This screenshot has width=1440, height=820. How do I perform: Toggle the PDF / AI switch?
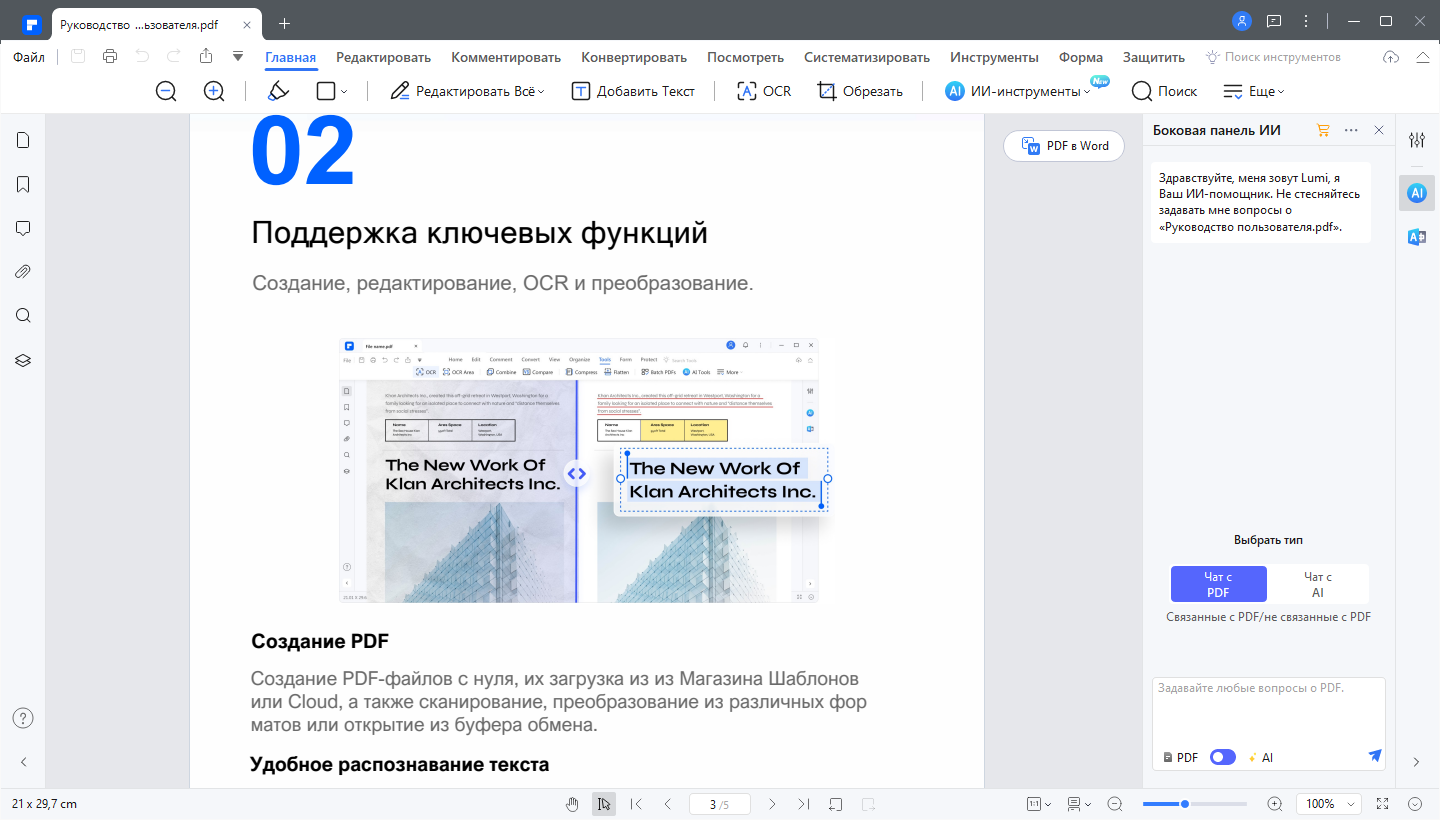click(x=1222, y=757)
